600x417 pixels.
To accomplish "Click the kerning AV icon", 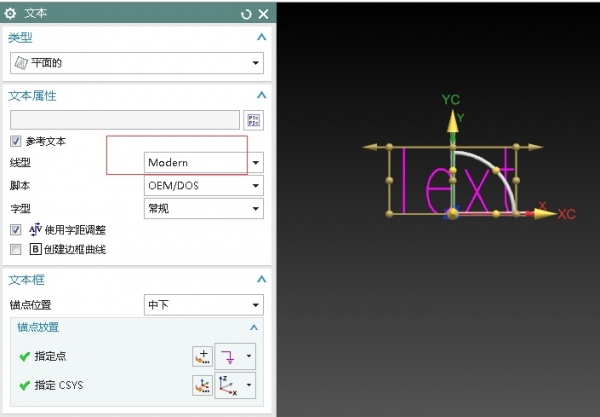I will point(35,230).
